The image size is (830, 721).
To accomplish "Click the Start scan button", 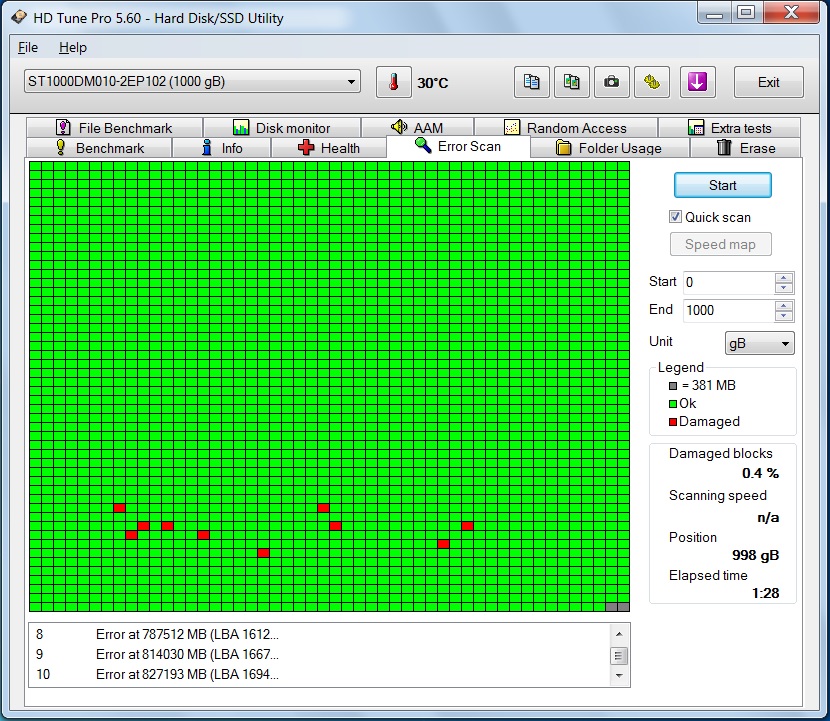I will (723, 185).
